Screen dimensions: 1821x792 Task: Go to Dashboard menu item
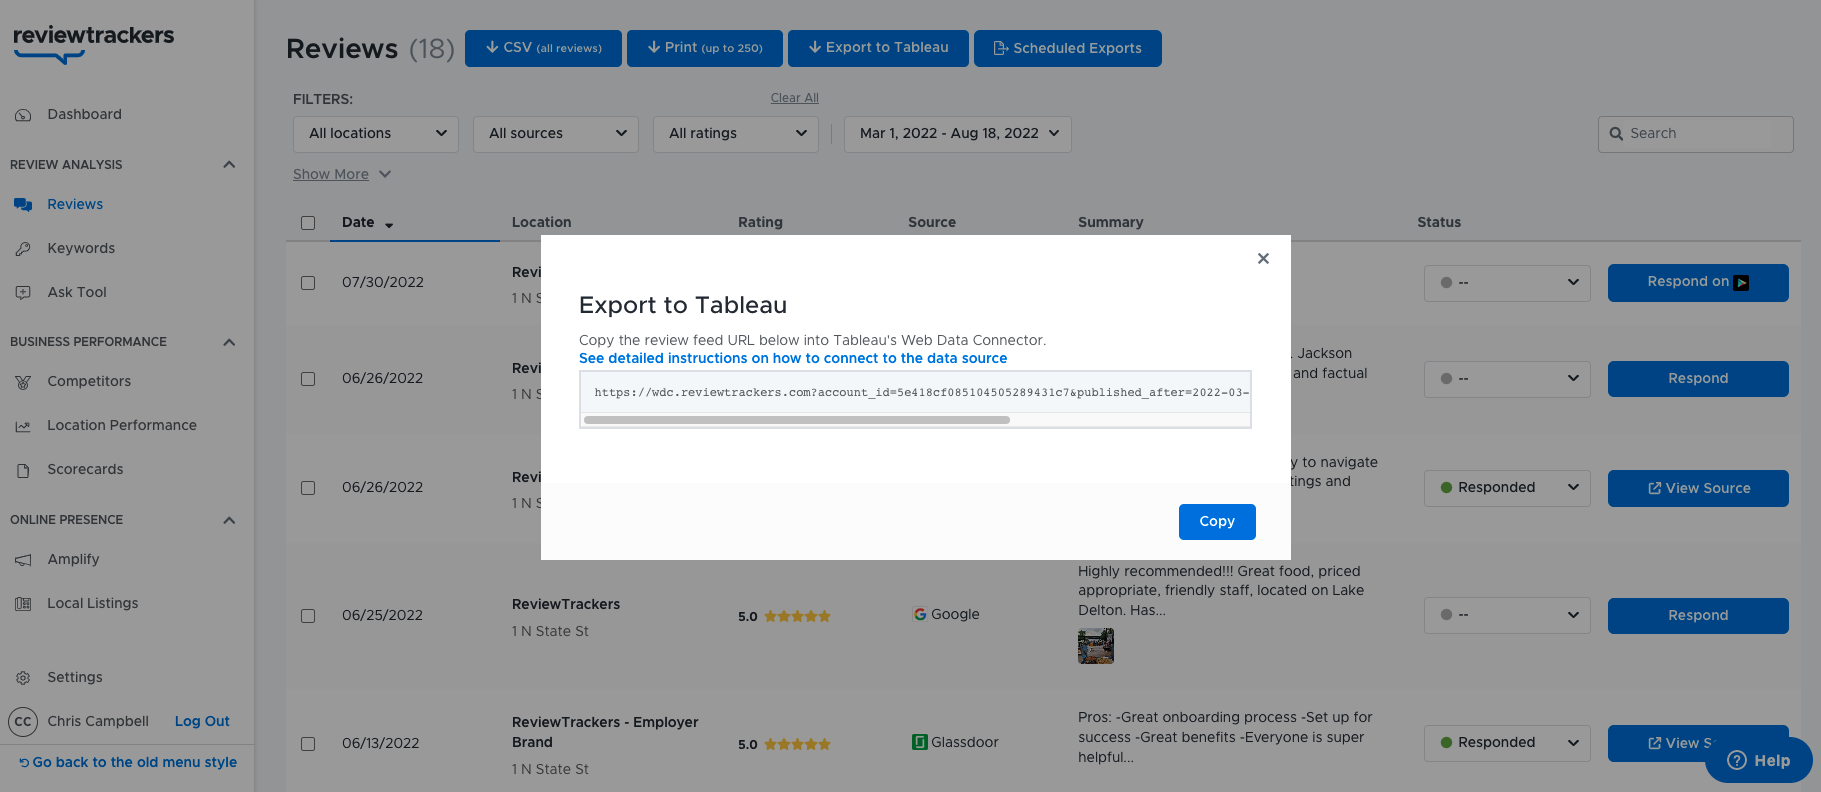click(x=84, y=114)
